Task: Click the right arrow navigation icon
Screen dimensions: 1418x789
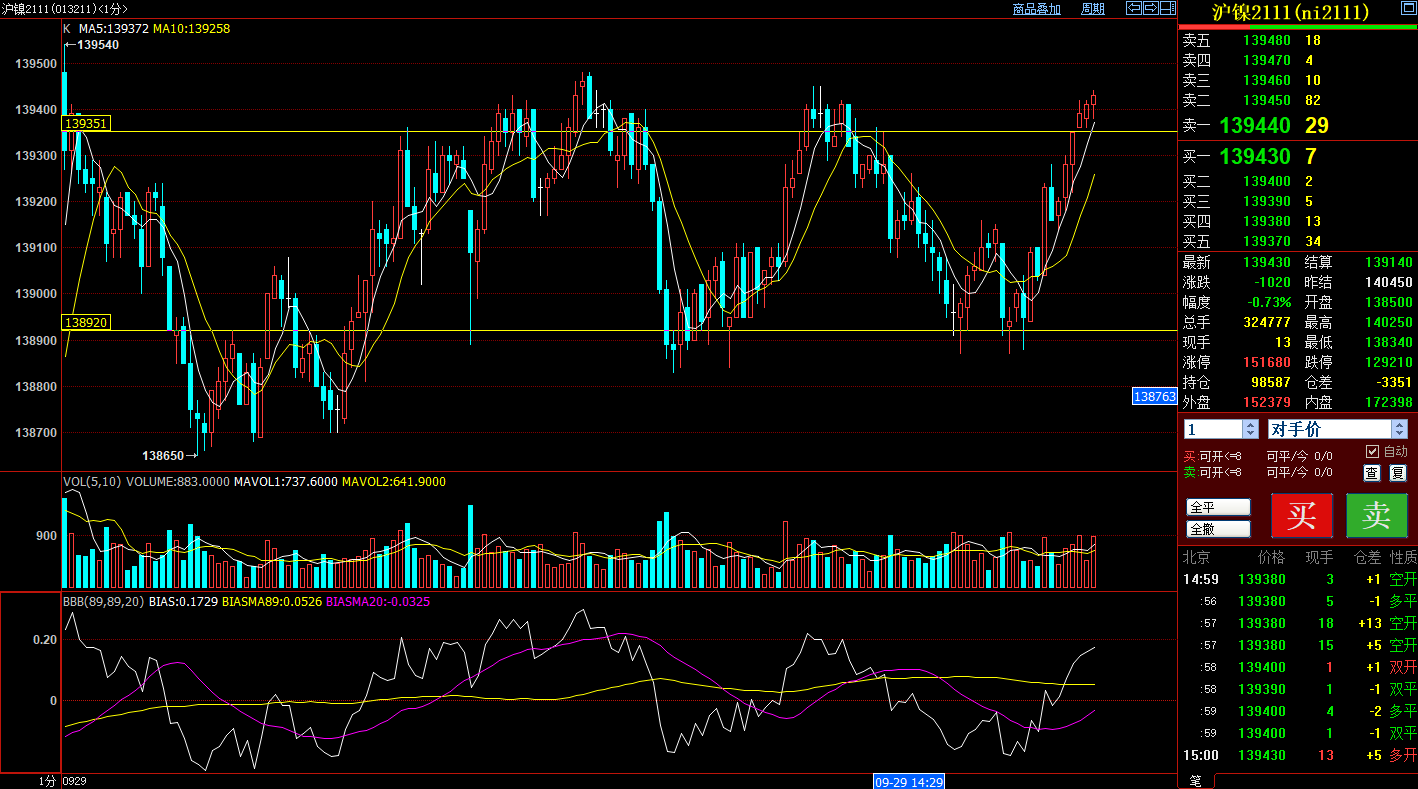Action: pyautogui.click(x=1151, y=8)
